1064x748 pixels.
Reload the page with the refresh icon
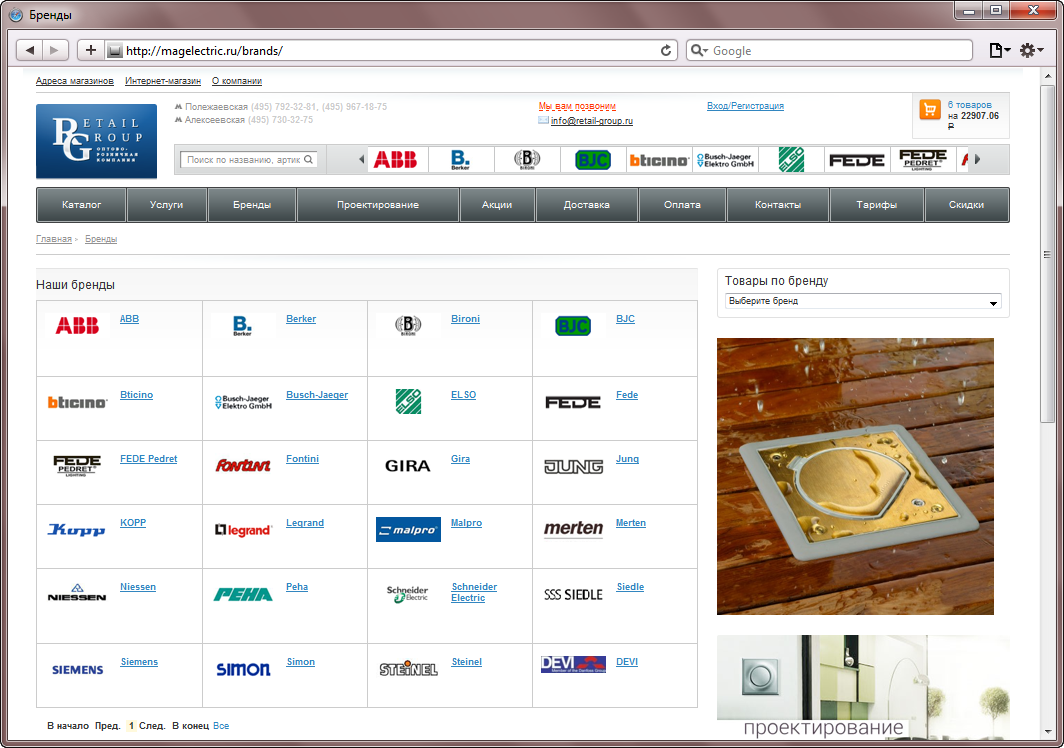[666, 50]
